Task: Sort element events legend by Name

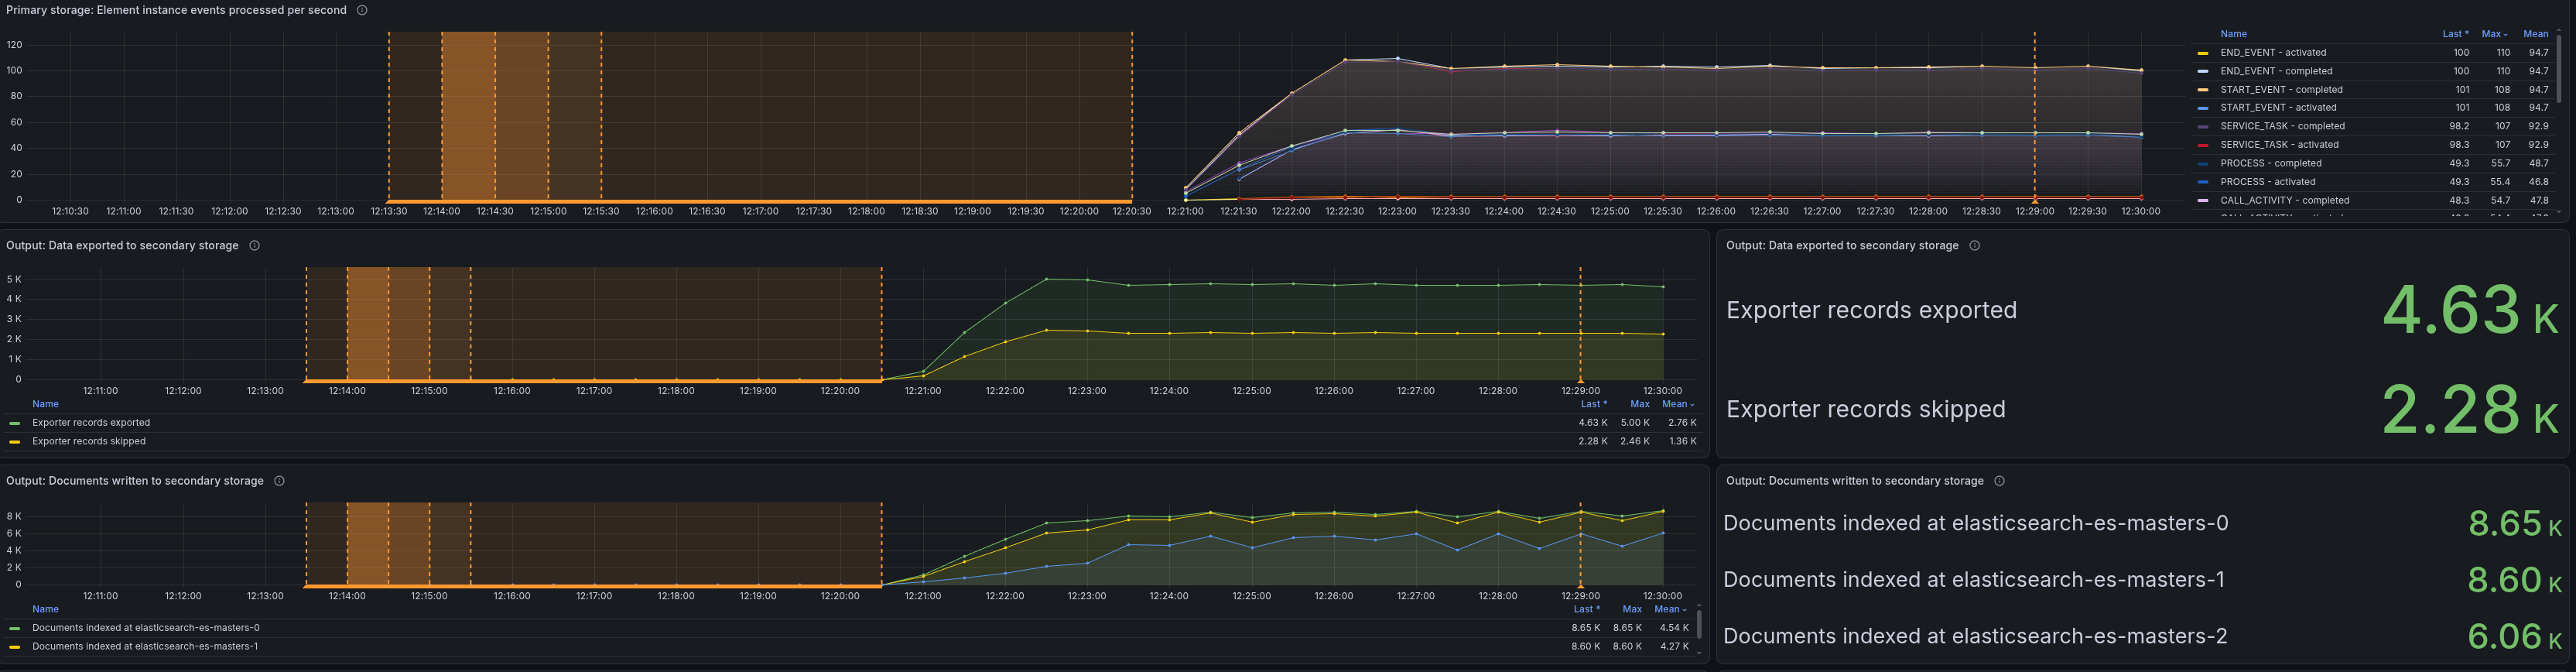Action: coord(2233,34)
